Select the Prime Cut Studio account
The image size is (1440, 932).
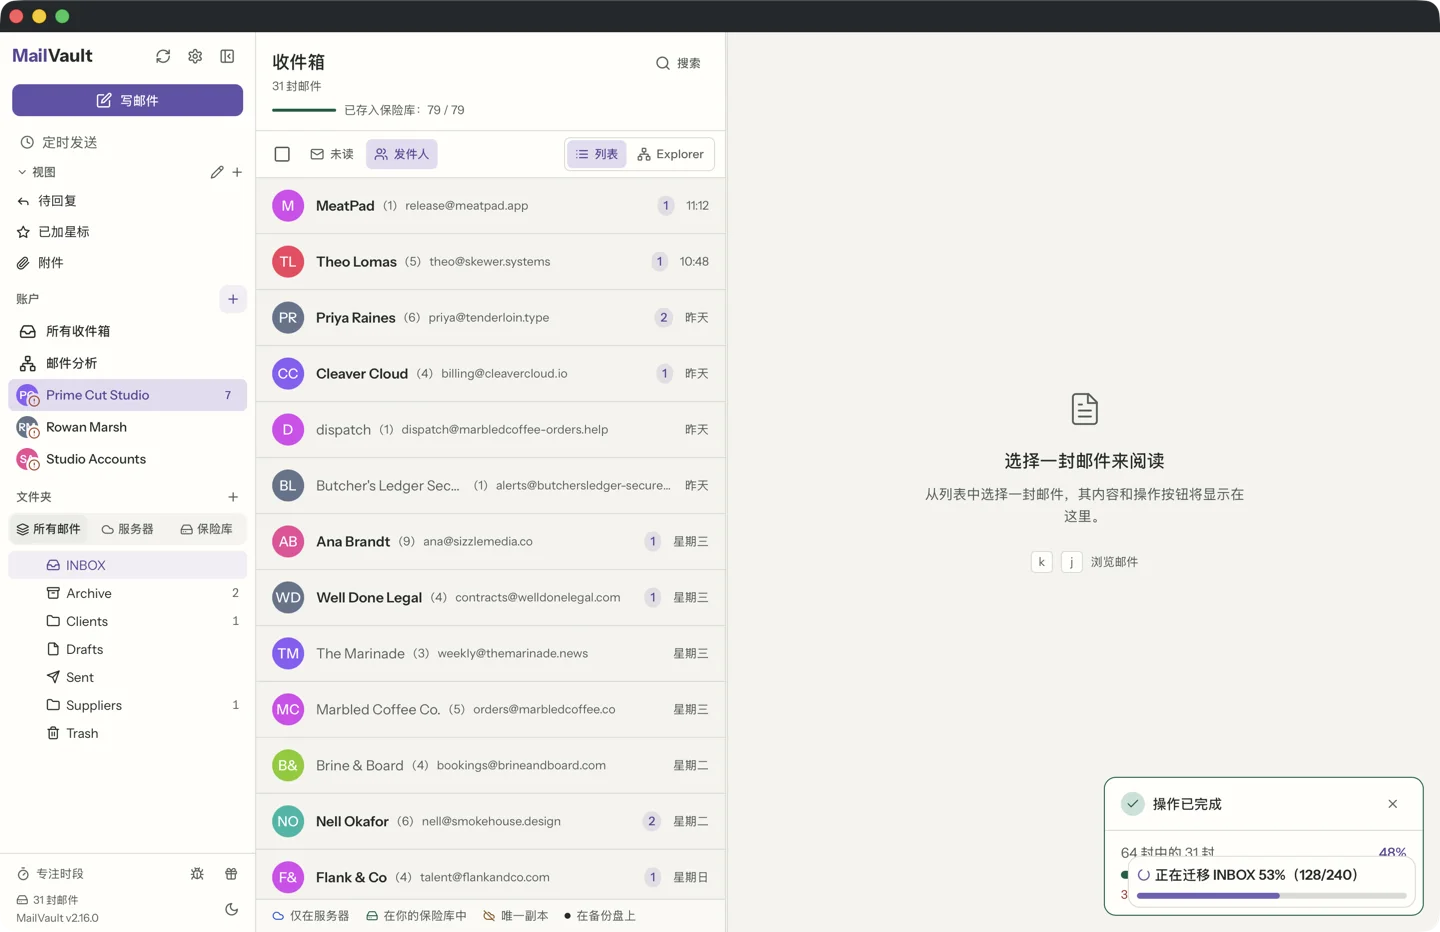[128, 395]
